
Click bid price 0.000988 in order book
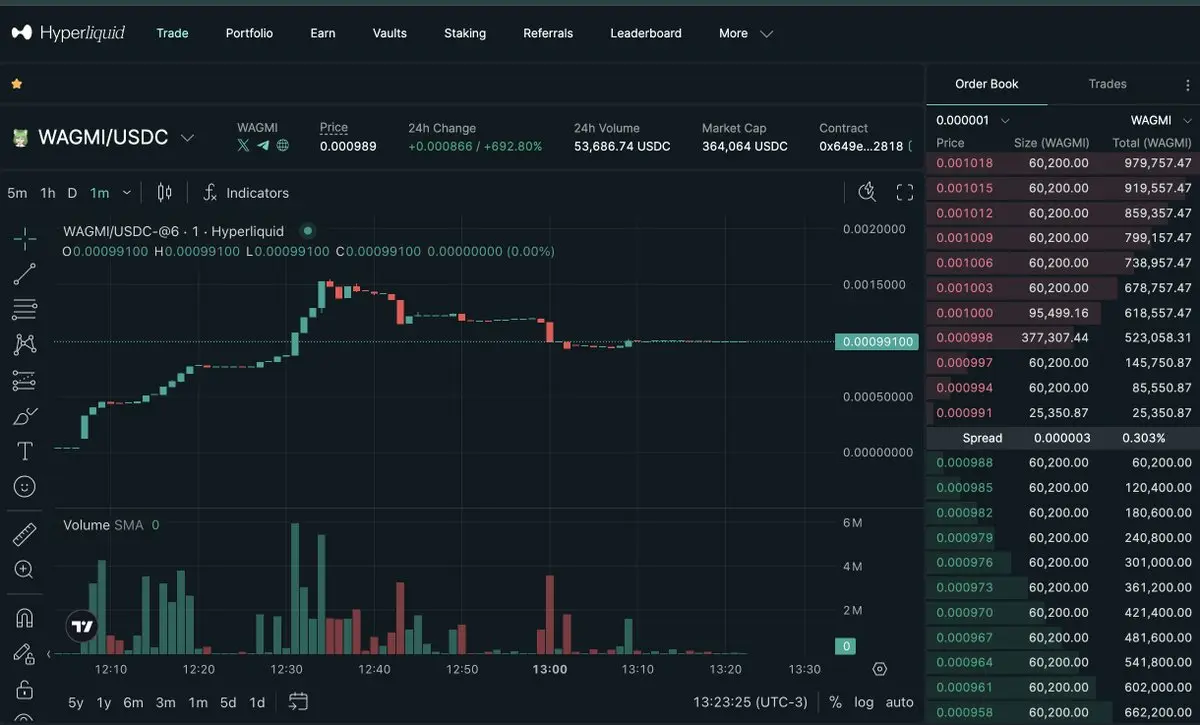(964, 463)
